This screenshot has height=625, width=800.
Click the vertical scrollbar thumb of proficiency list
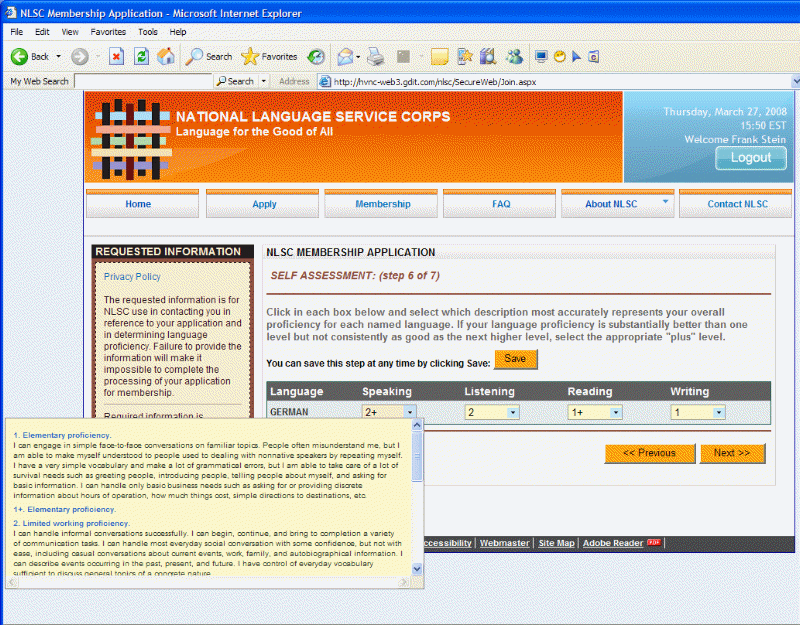417,456
